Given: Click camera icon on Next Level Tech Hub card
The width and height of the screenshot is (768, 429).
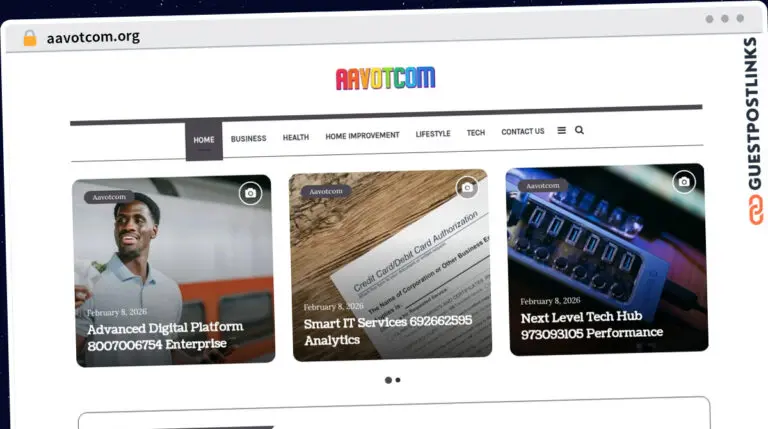Looking at the screenshot, I should (x=684, y=181).
